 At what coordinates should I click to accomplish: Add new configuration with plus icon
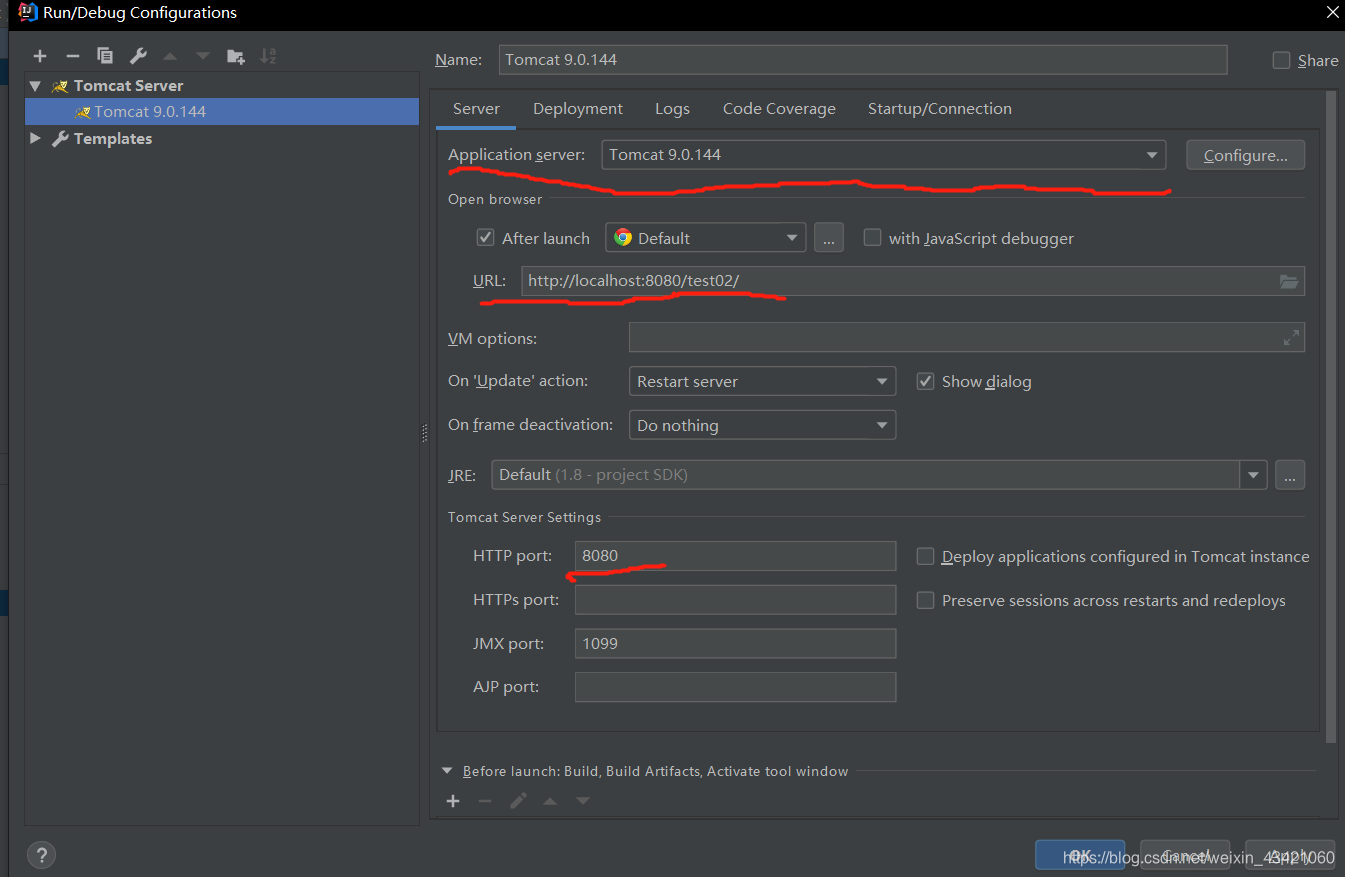(x=40, y=57)
